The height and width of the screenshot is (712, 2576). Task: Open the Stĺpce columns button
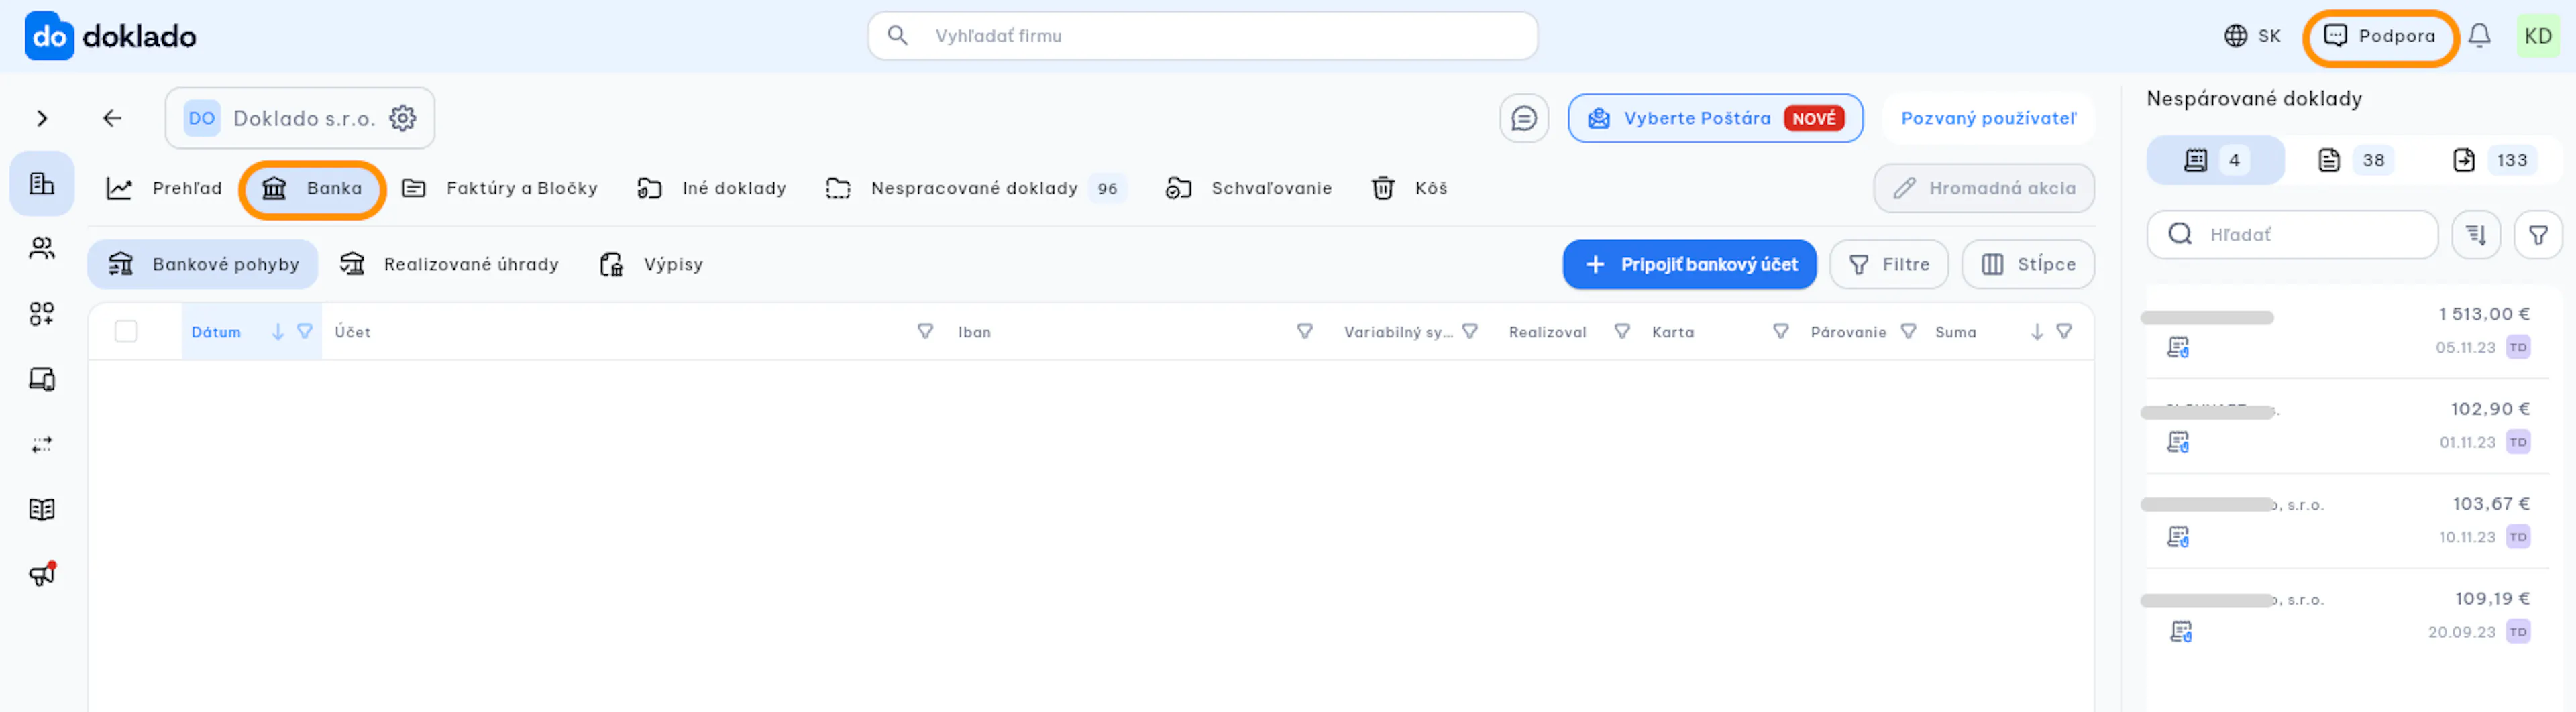coord(2028,264)
